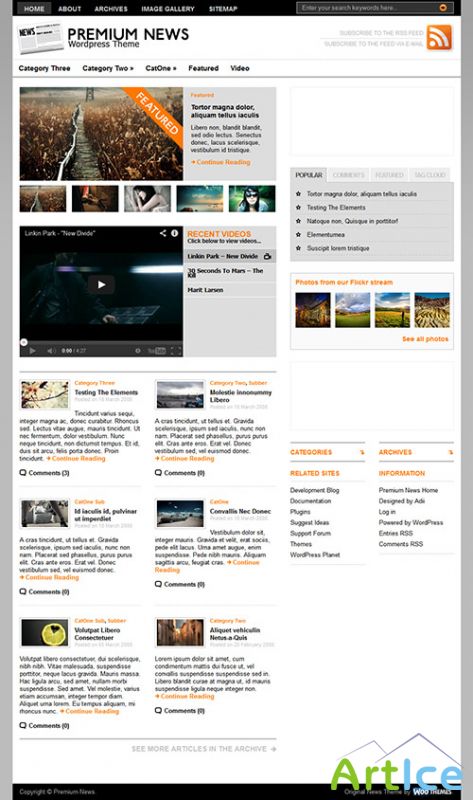The image size is (473, 800).
Task: Expand the Category Two menu
Action: (x=108, y=68)
